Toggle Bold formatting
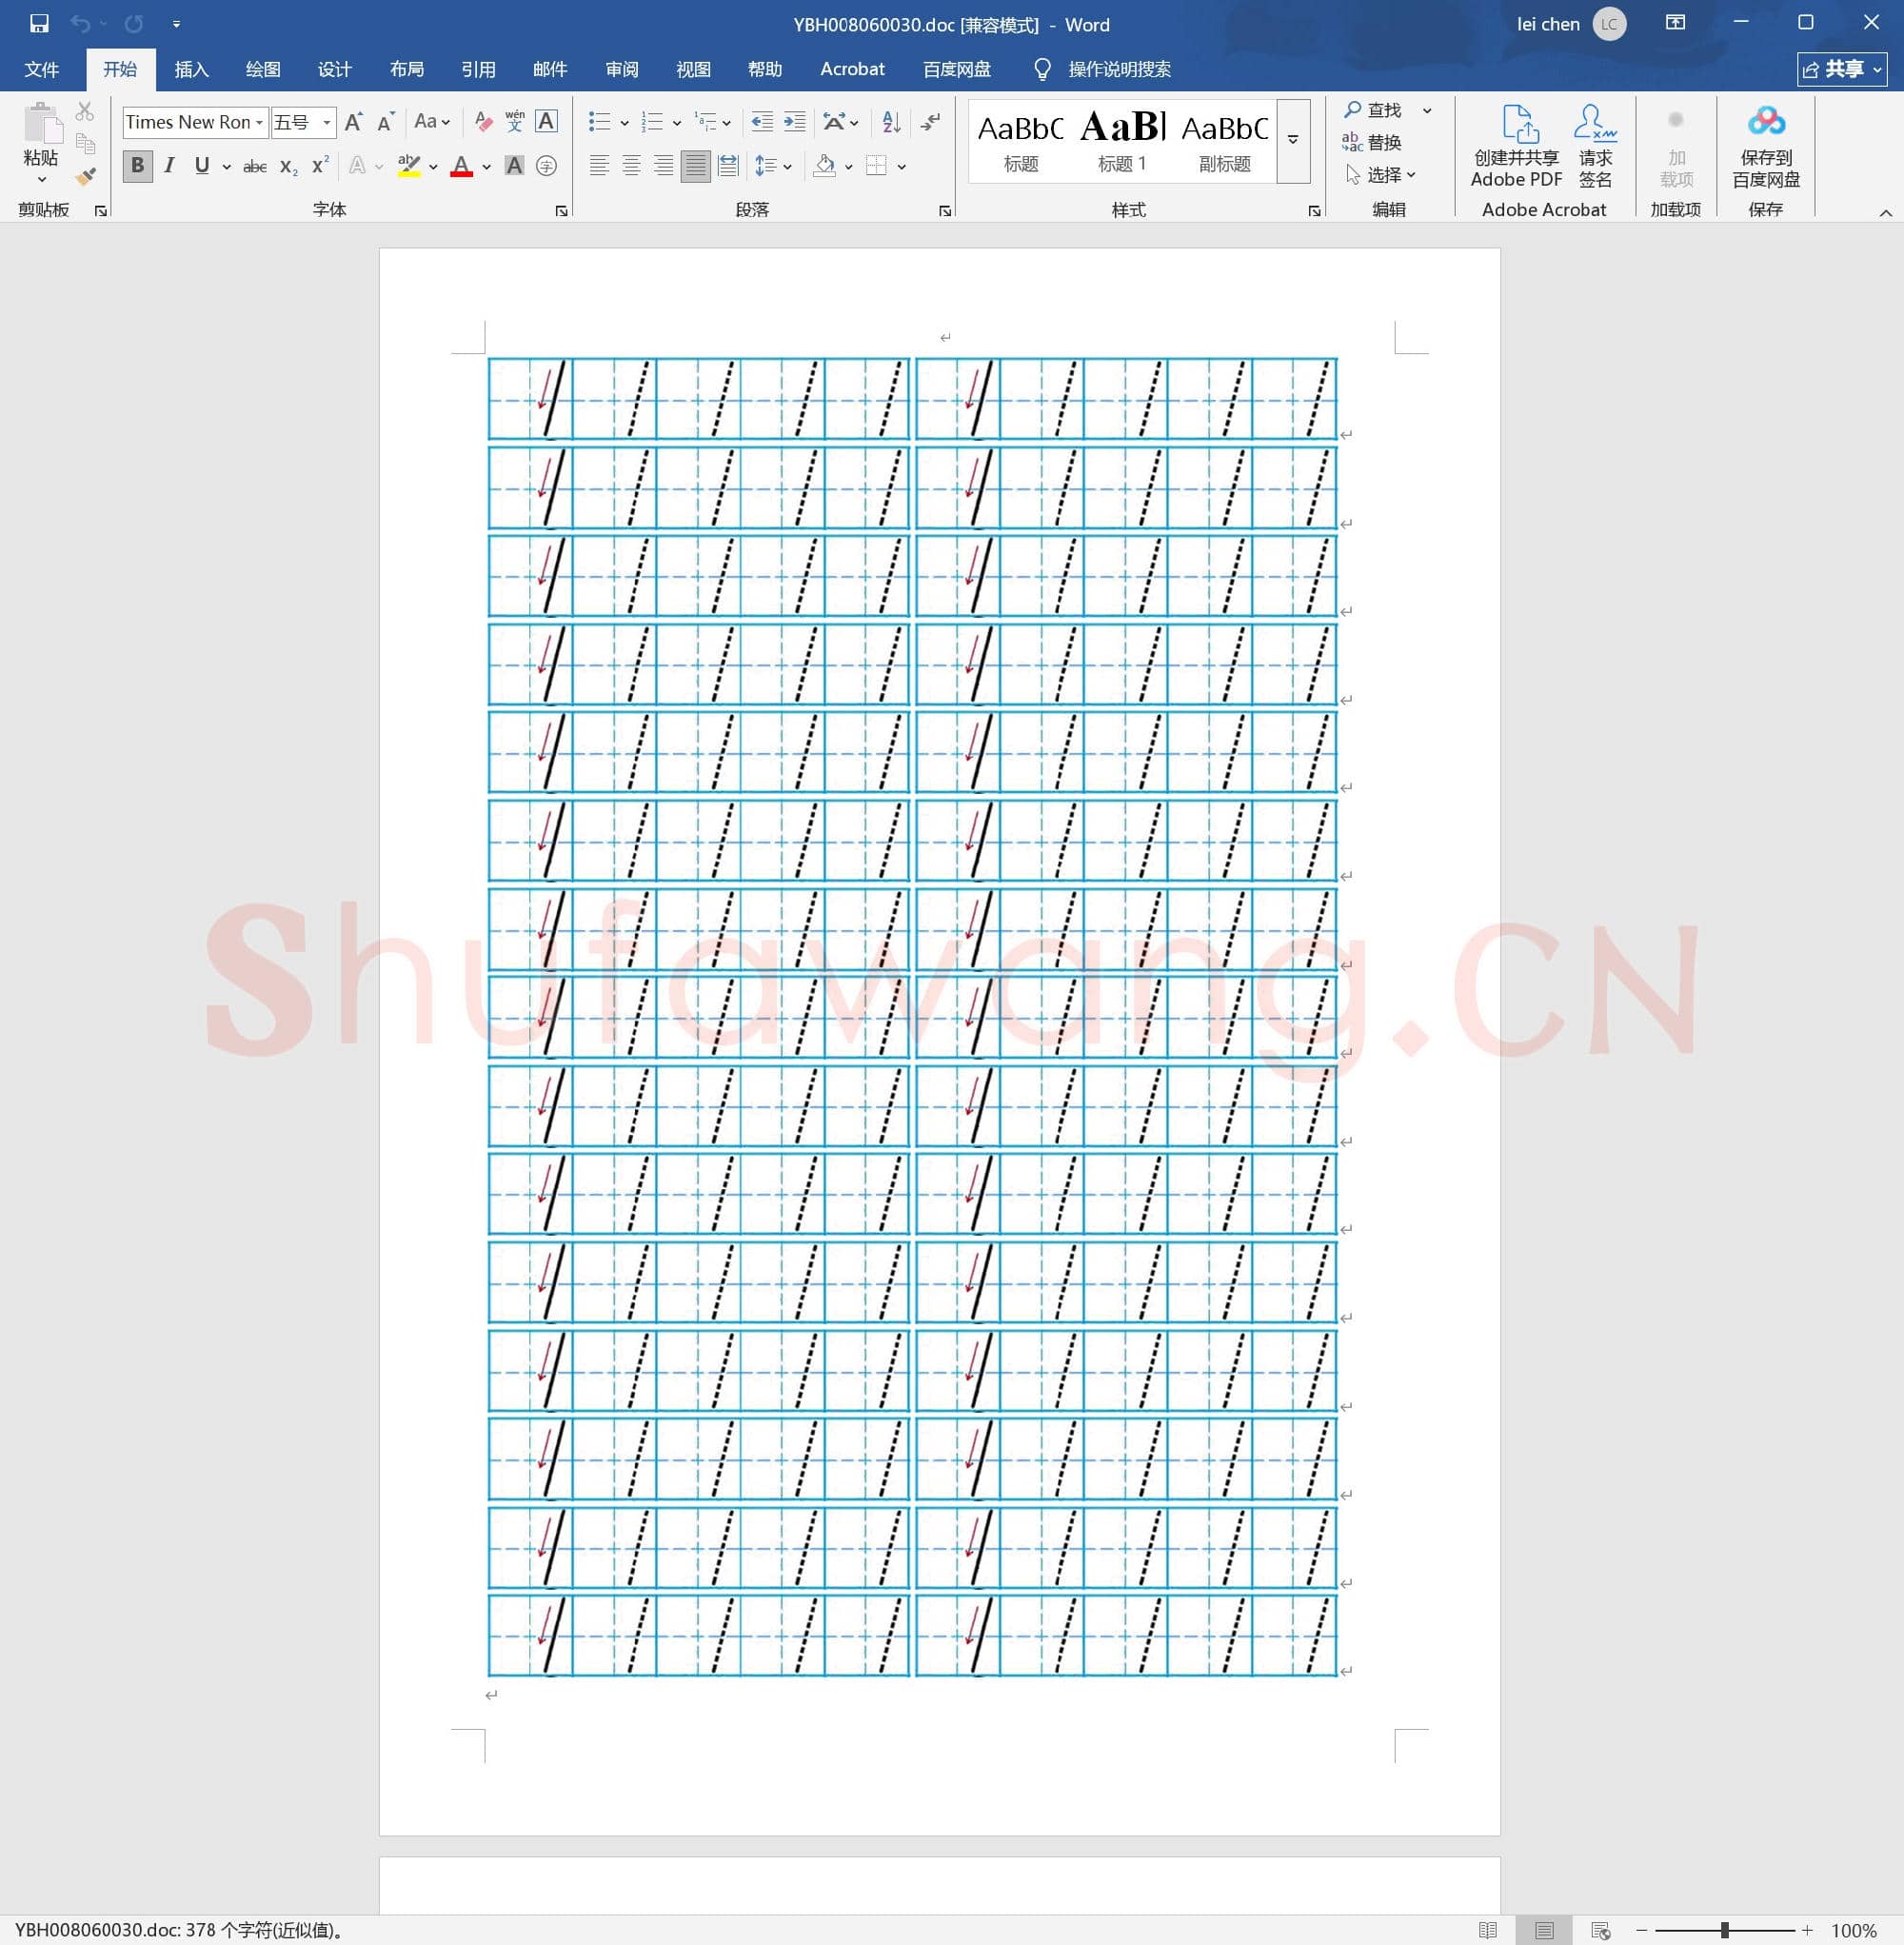 tap(138, 166)
